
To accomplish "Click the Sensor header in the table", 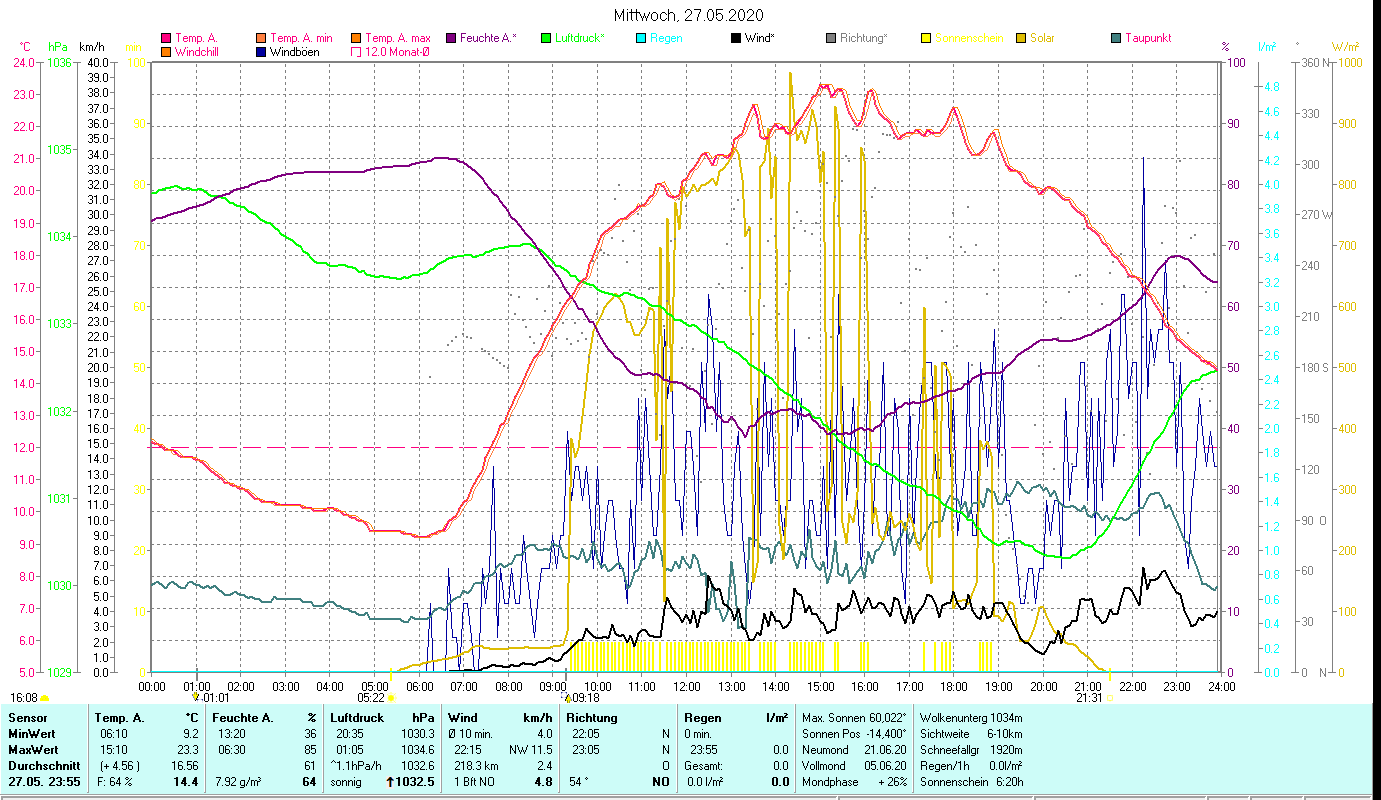I will (x=26, y=717).
